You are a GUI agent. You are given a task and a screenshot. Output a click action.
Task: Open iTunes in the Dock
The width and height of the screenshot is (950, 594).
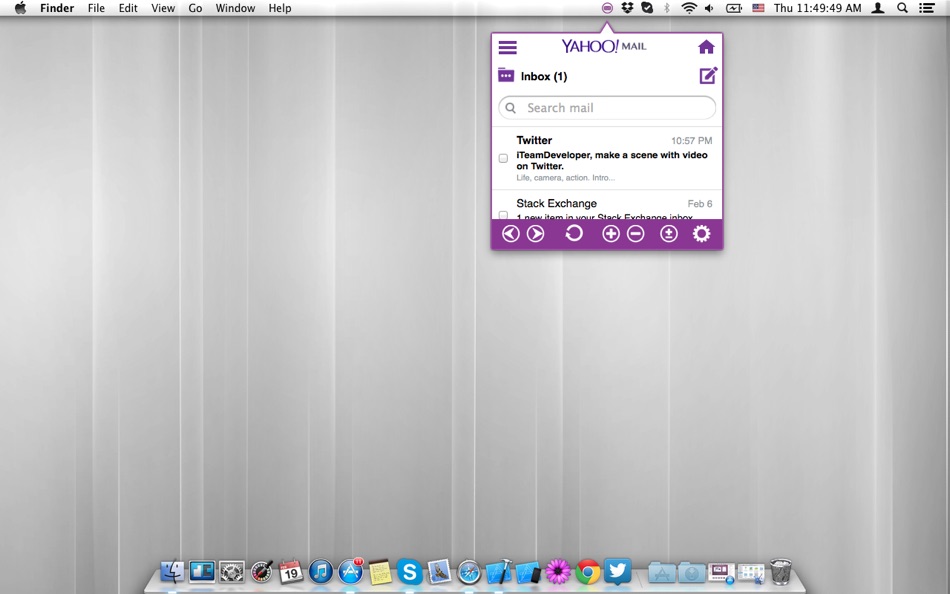(x=321, y=572)
